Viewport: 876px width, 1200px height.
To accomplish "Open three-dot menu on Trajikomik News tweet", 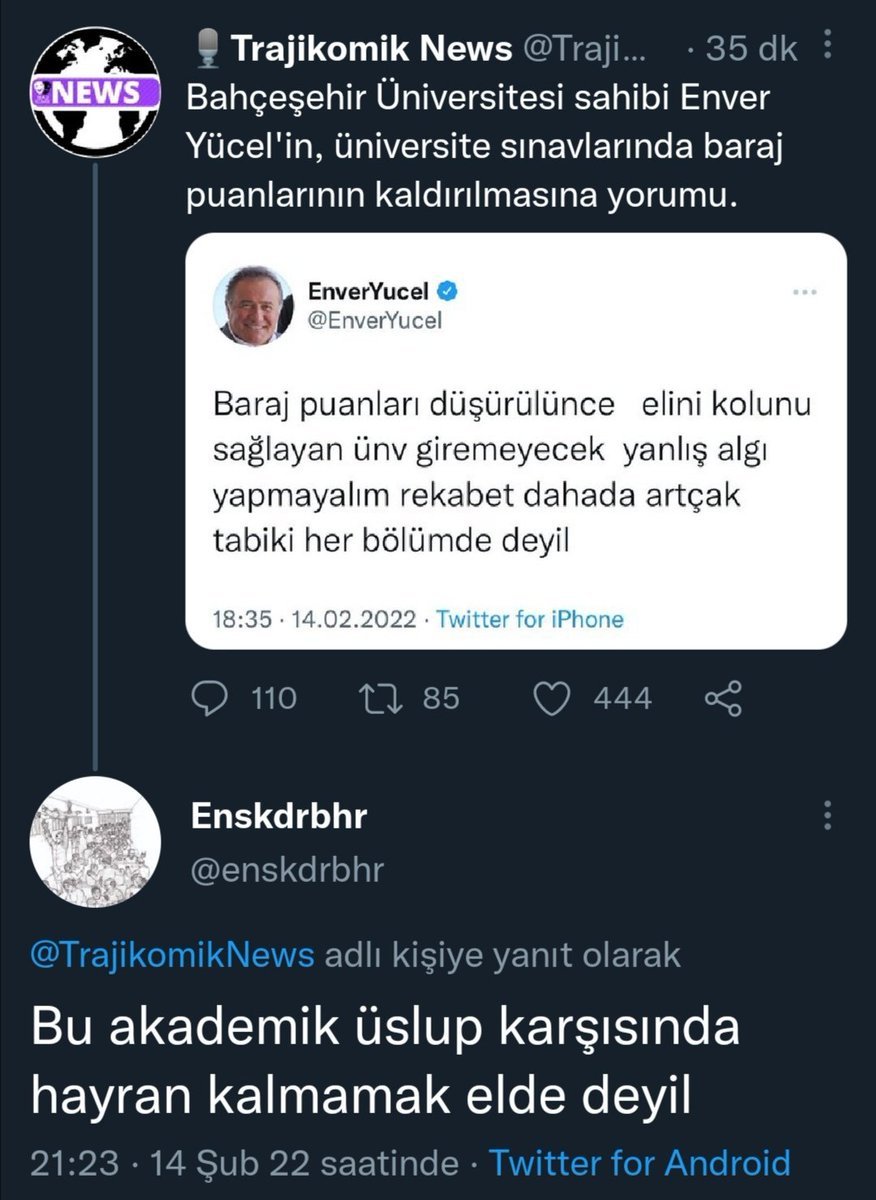I will 828,44.
